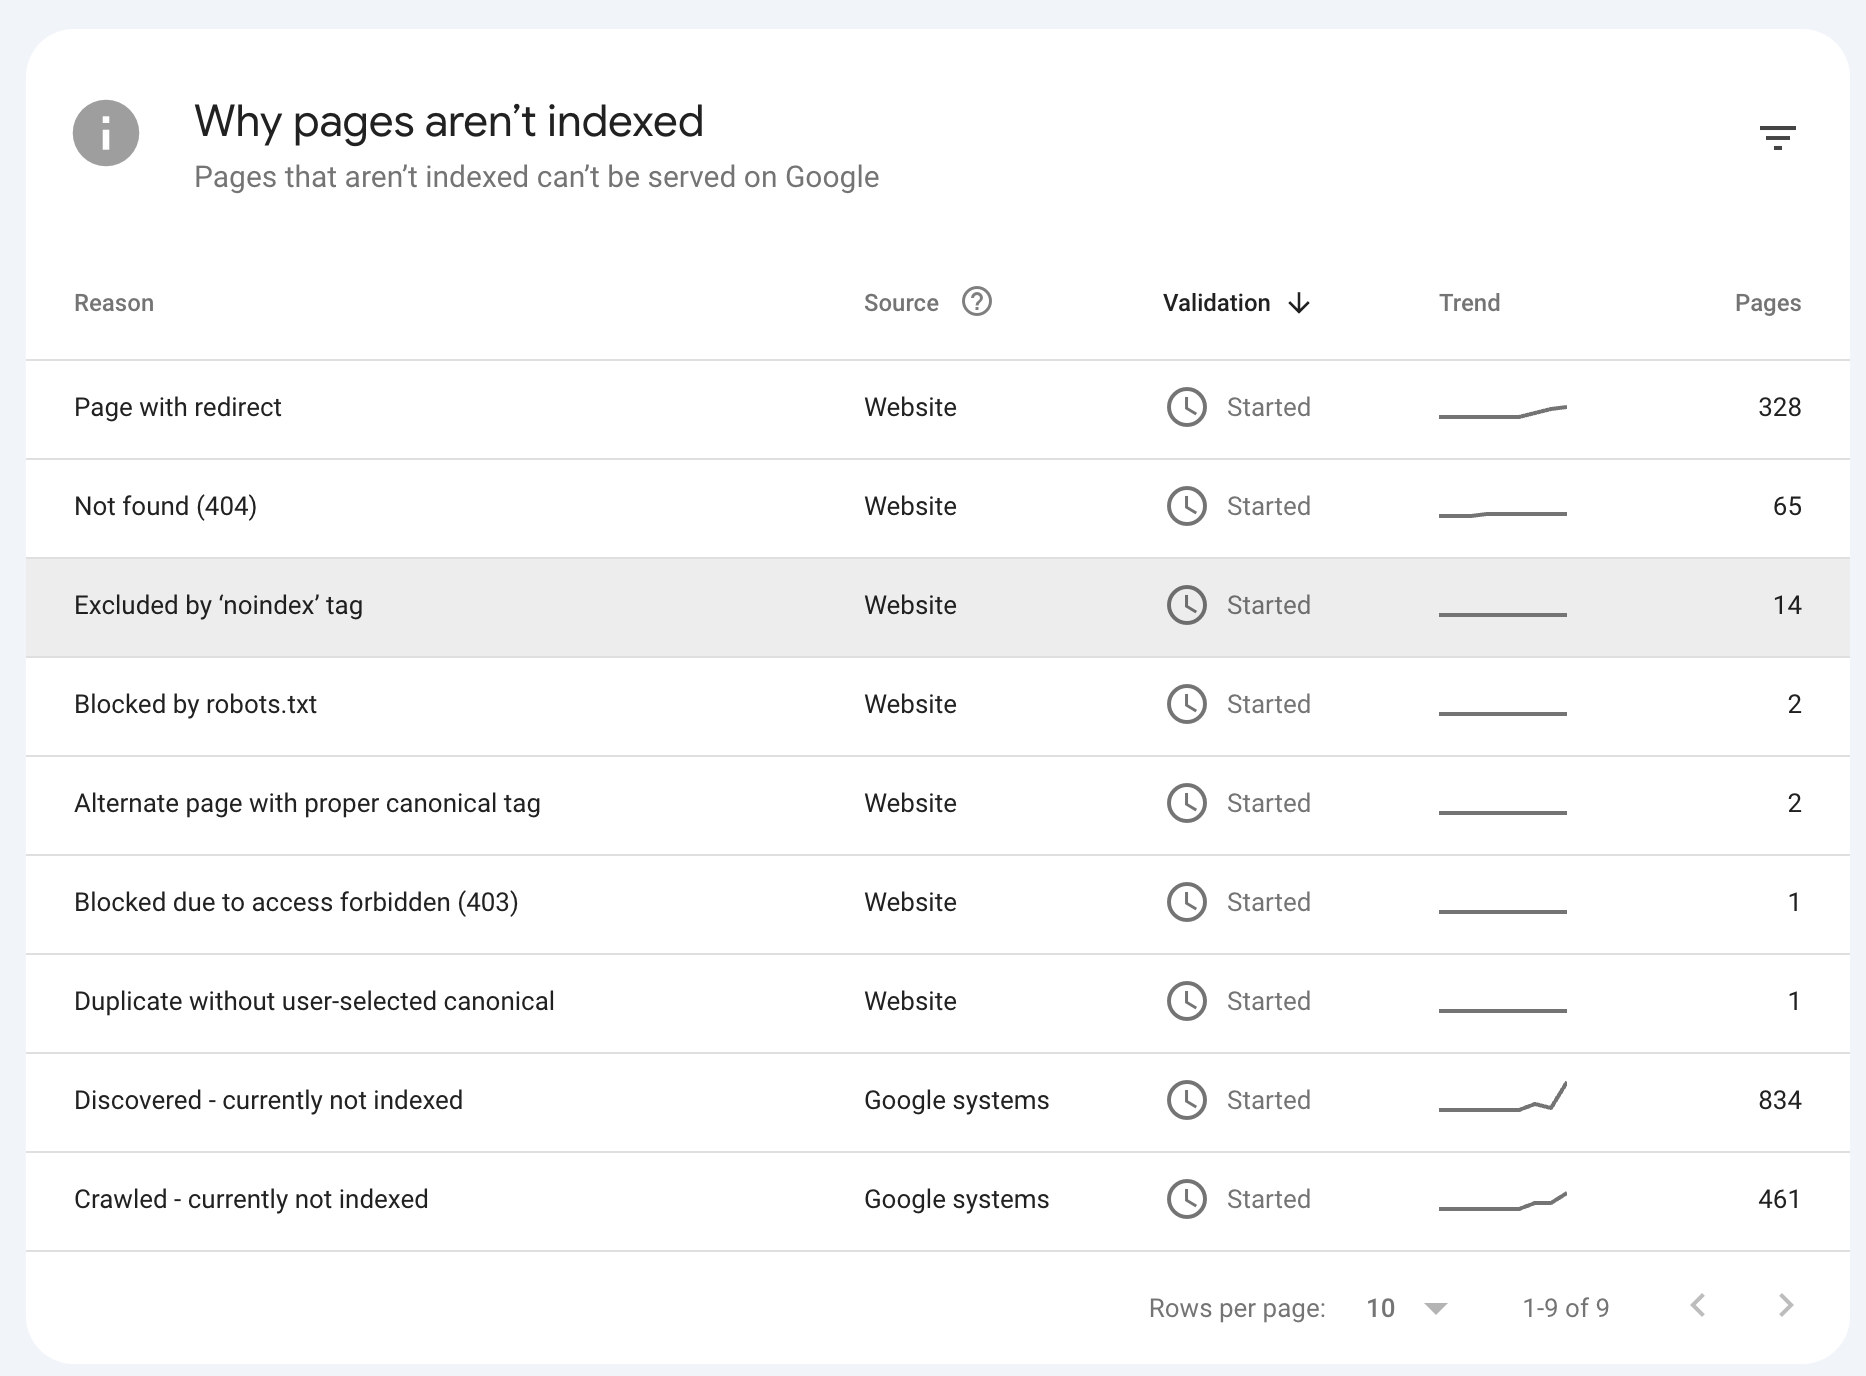Click Google systems source in Discovered row
Image resolution: width=1866 pixels, height=1376 pixels.
(x=956, y=1100)
